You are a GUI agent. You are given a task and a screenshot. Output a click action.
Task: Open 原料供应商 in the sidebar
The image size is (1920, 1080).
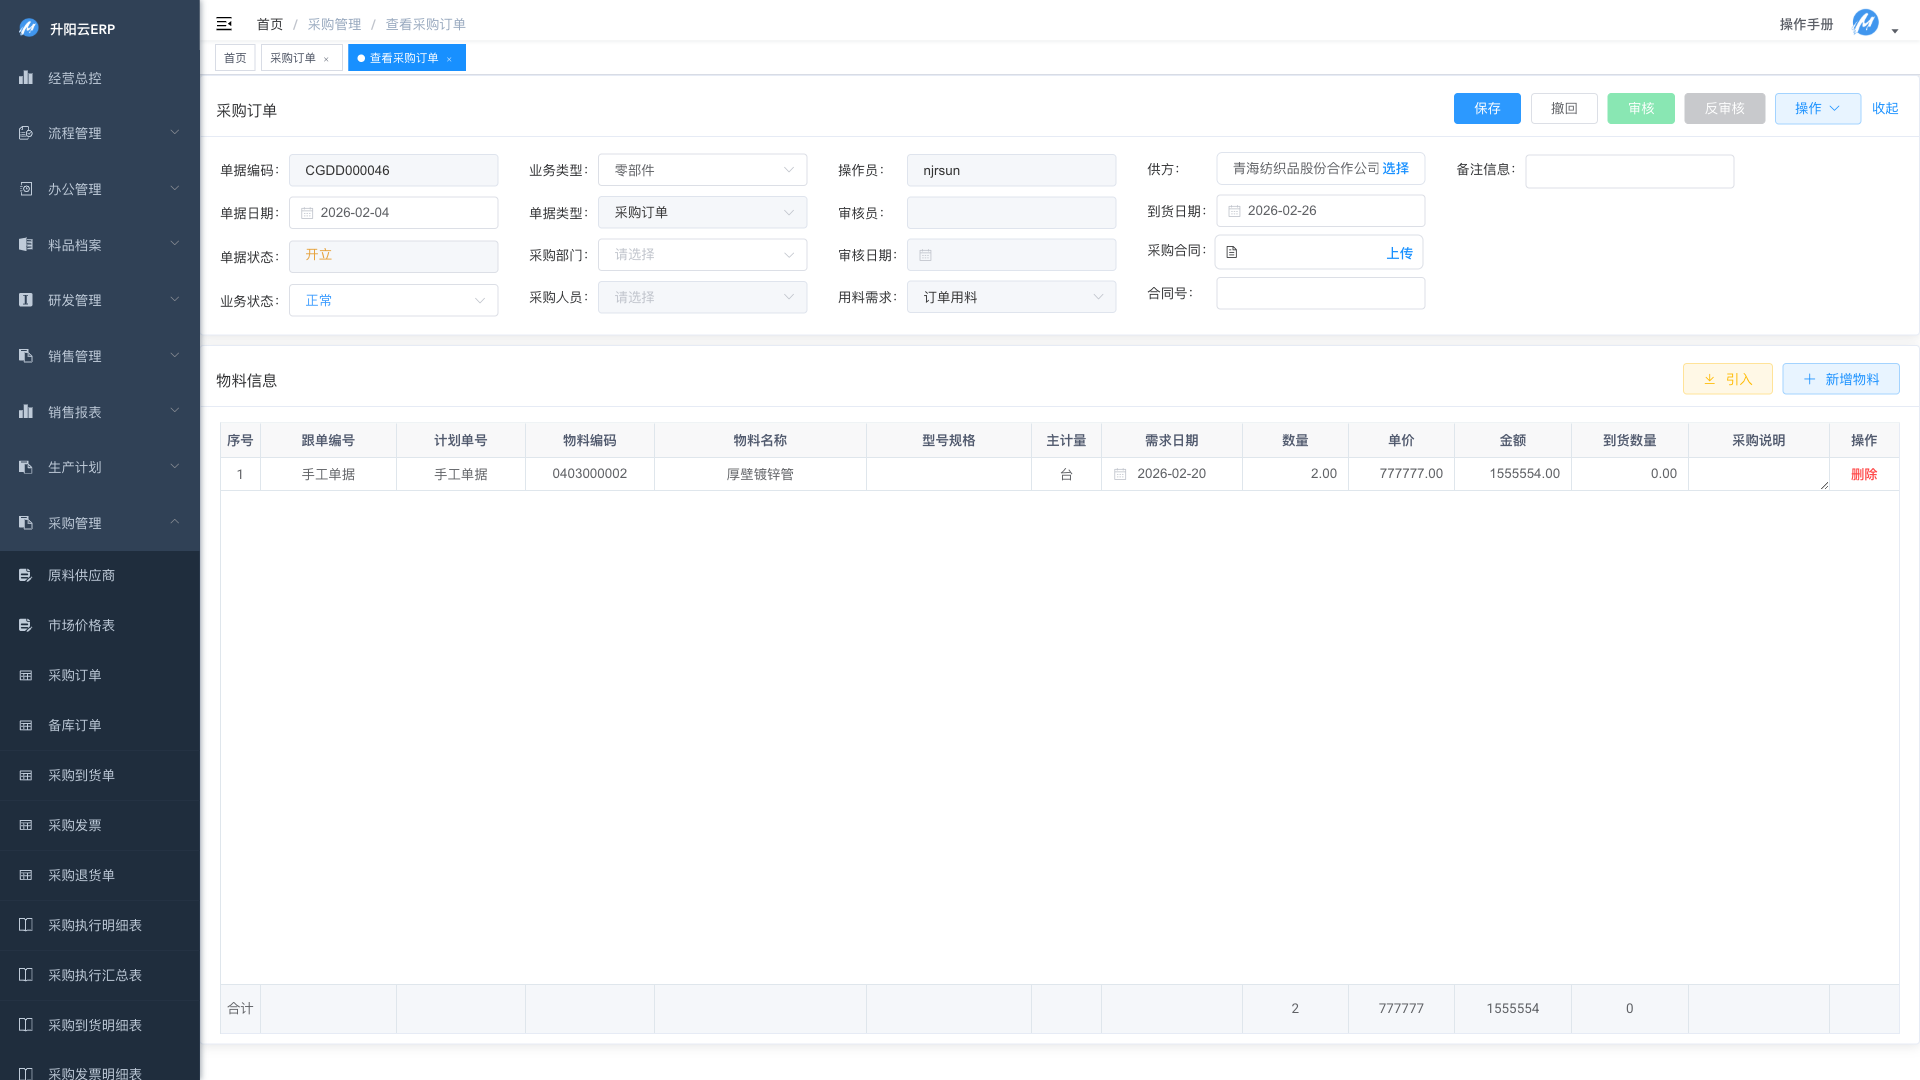pos(81,575)
